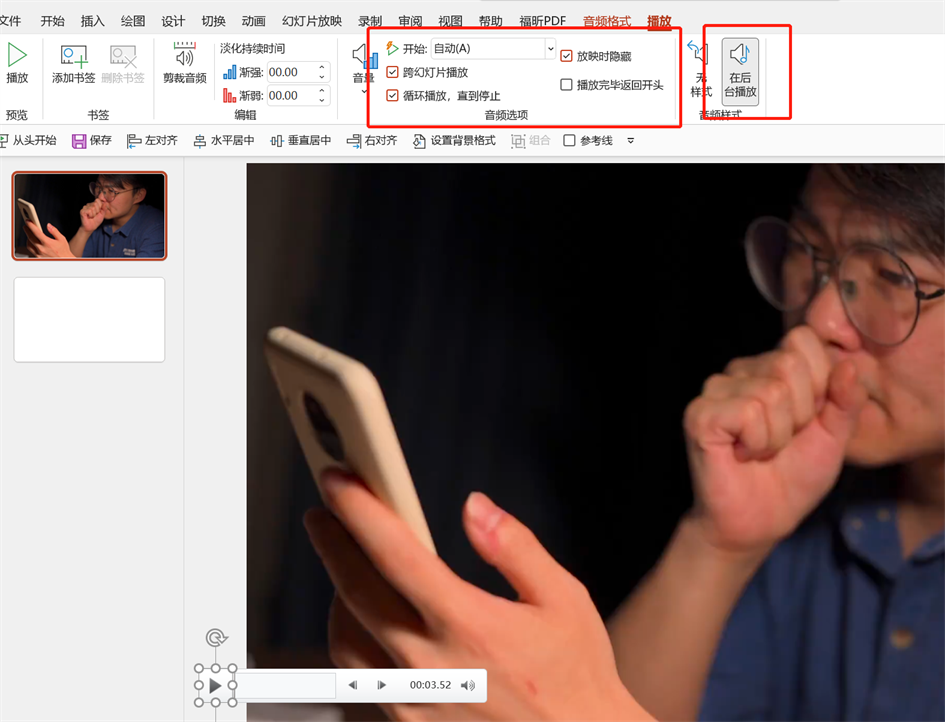Image resolution: width=945 pixels, height=722 pixels.
Task: Click the 设置背景格式 button
Action: coord(454,141)
